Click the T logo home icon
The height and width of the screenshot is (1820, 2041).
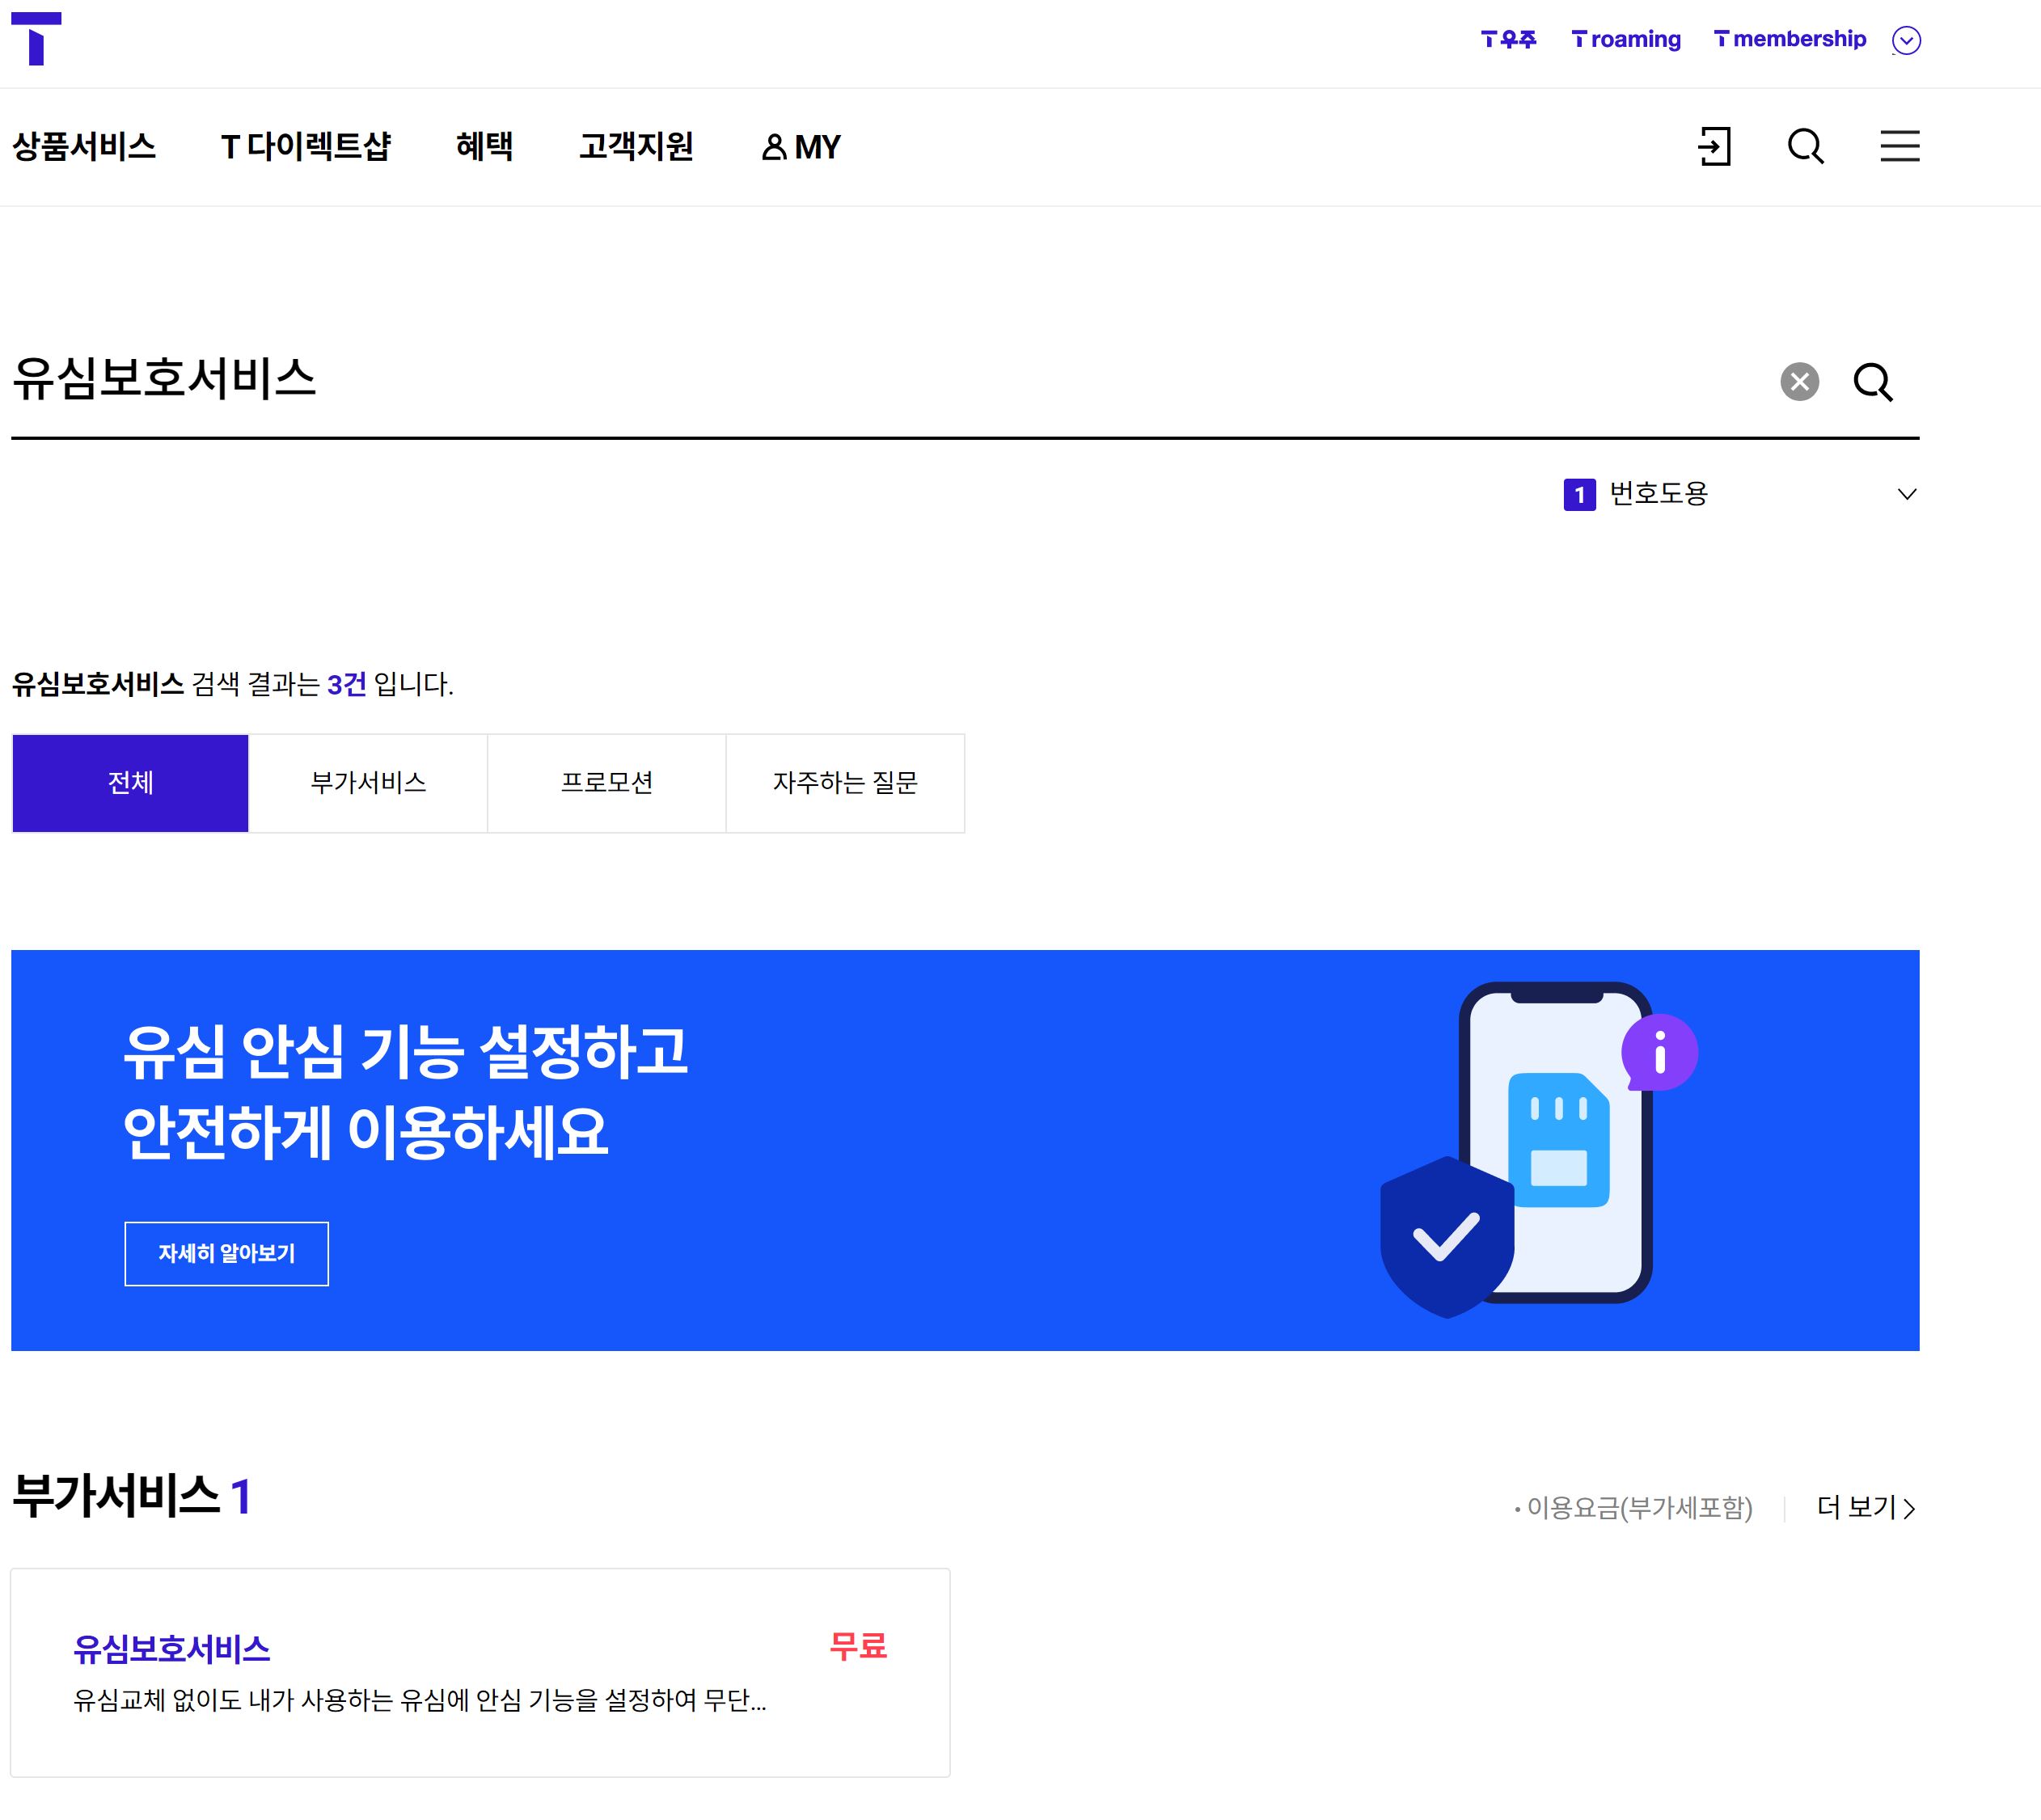coord(36,39)
